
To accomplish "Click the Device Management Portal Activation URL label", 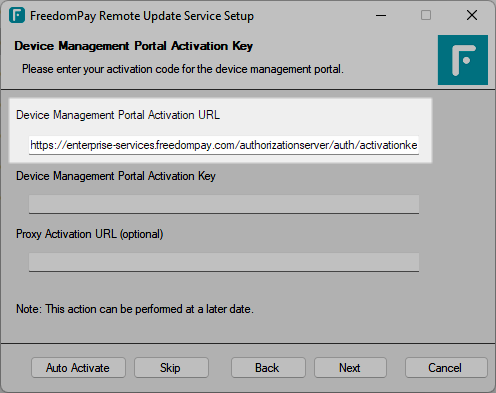I will tap(118, 115).
